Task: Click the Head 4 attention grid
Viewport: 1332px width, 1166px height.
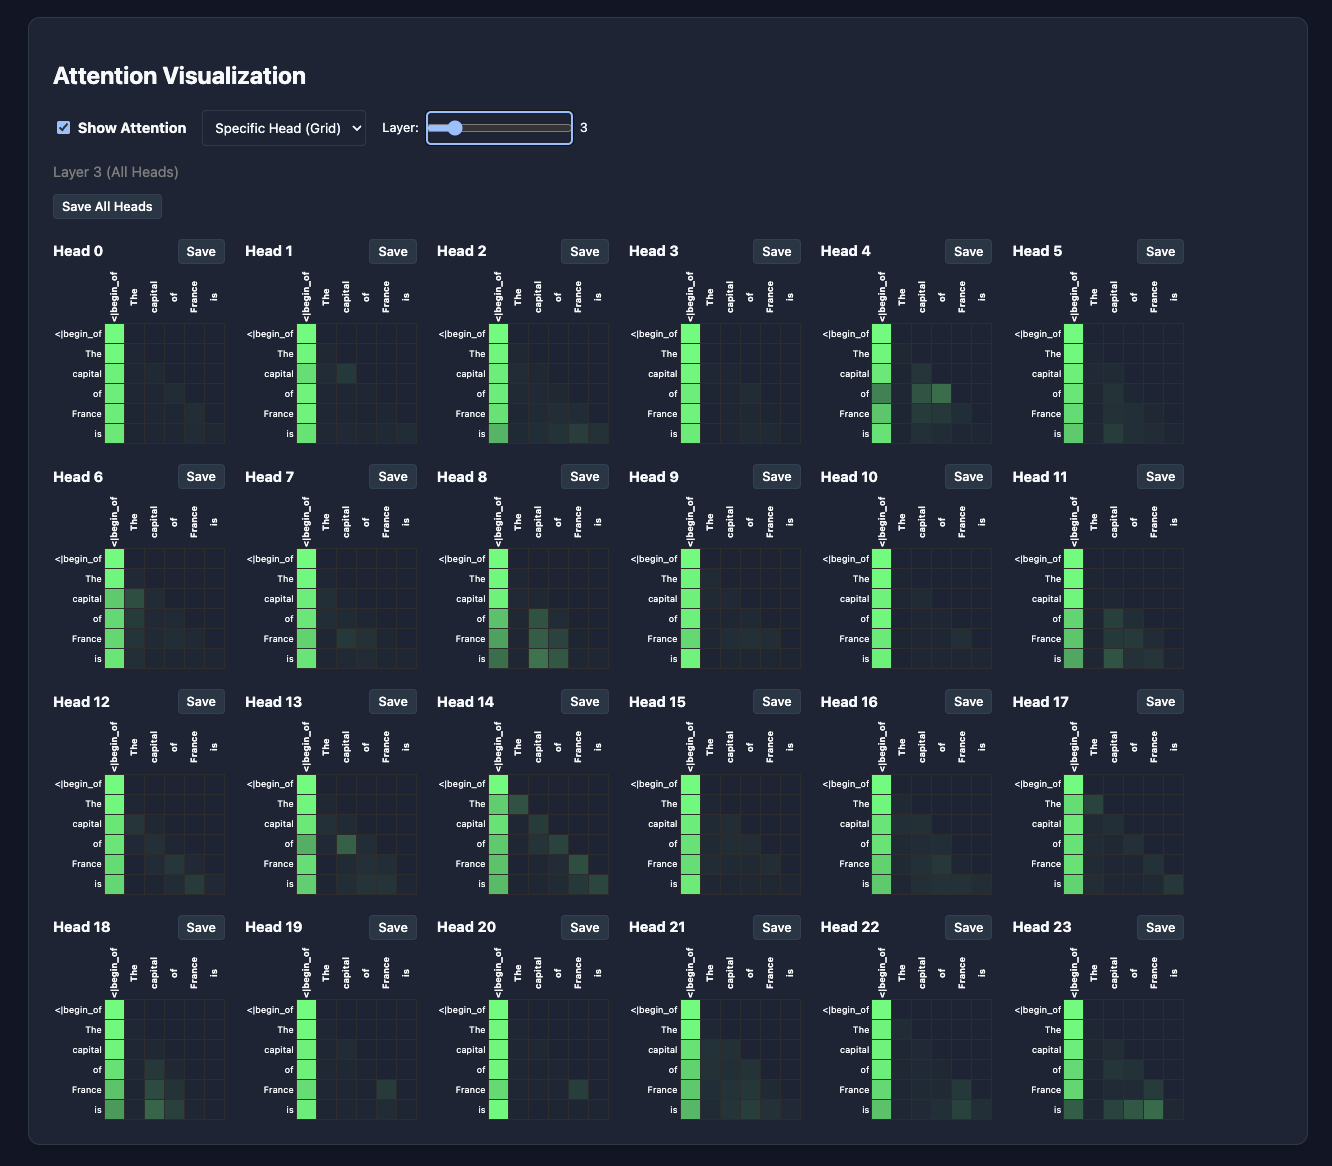Action: click(x=932, y=383)
